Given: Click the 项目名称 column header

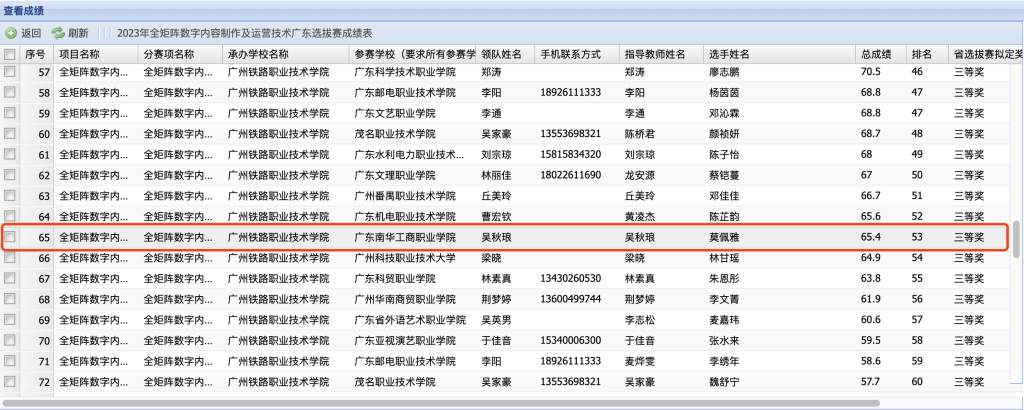Looking at the screenshot, I should [x=79, y=54].
